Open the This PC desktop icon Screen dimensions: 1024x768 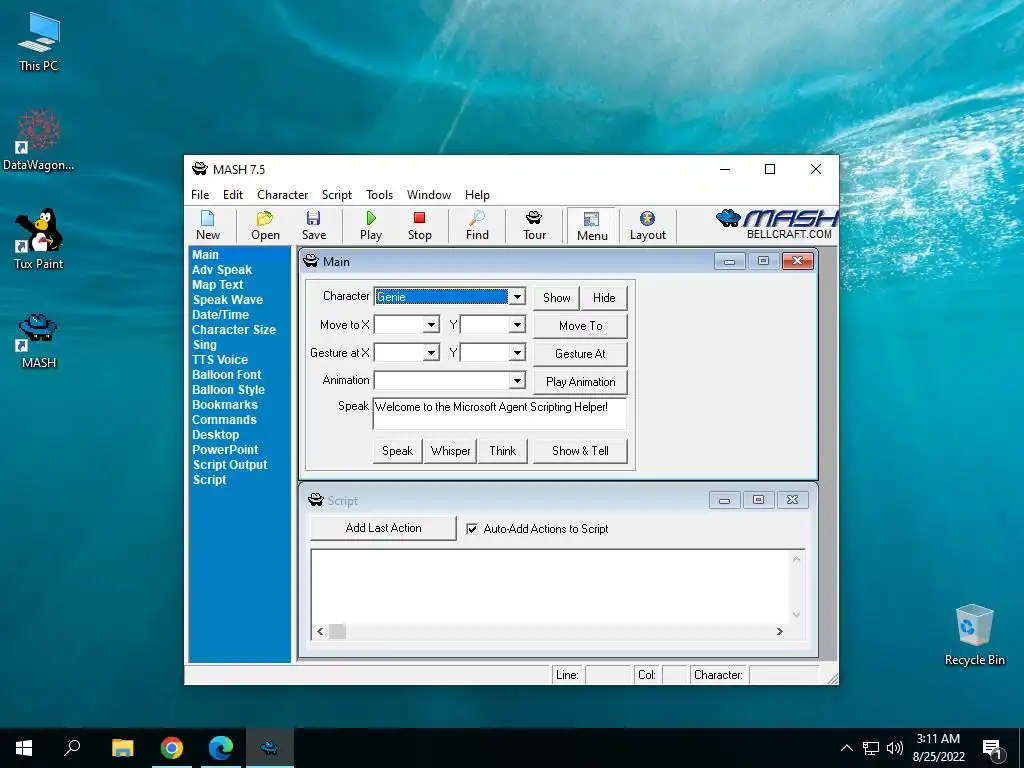tap(39, 42)
